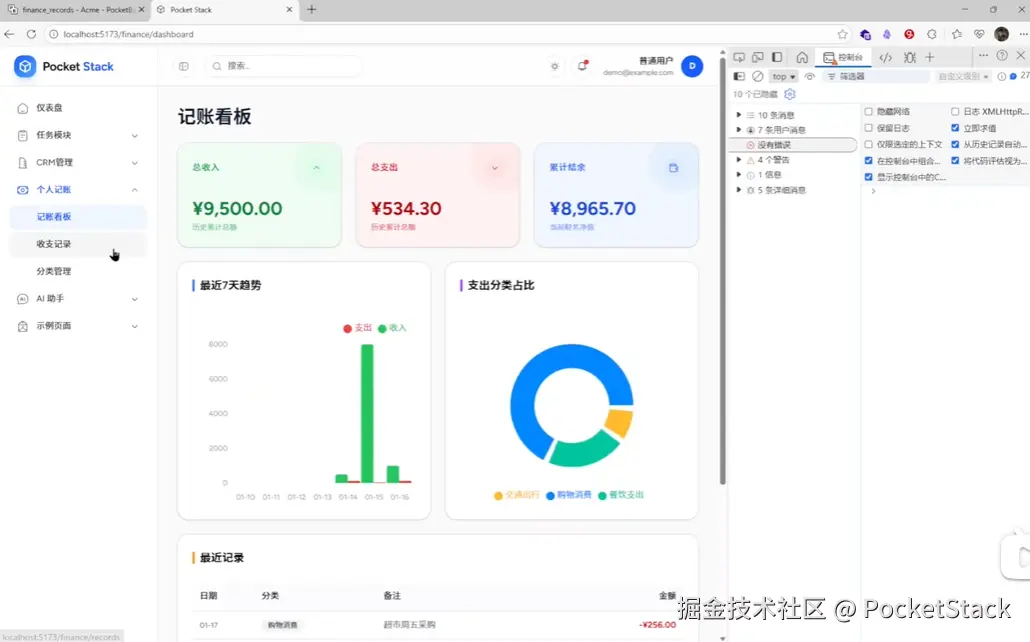1030x642 pixels.
Task: Open DevTools inspect element tool
Action: (x=739, y=57)
